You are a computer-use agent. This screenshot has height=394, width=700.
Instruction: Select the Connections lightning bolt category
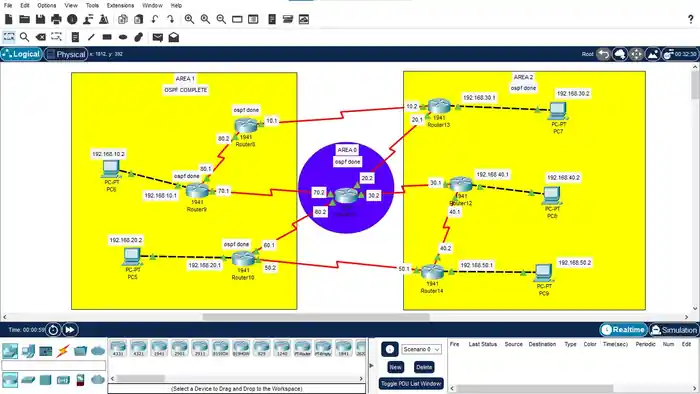click(63, 351)
